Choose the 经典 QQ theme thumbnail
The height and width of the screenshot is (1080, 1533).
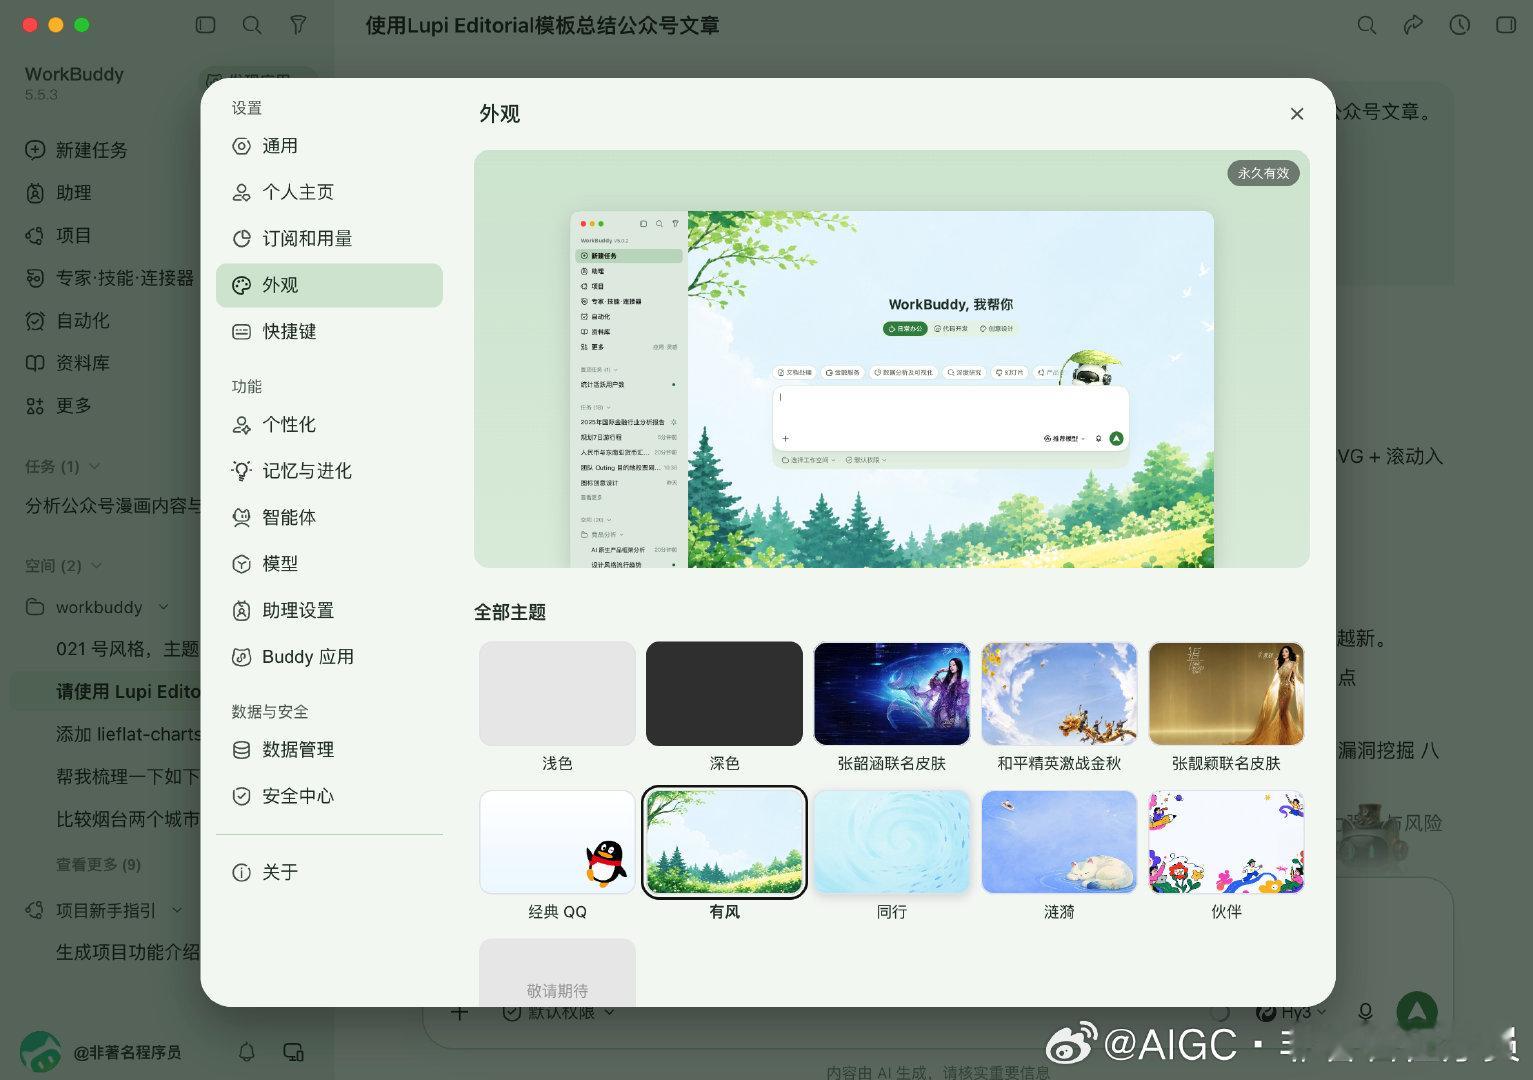coord(557,842)
